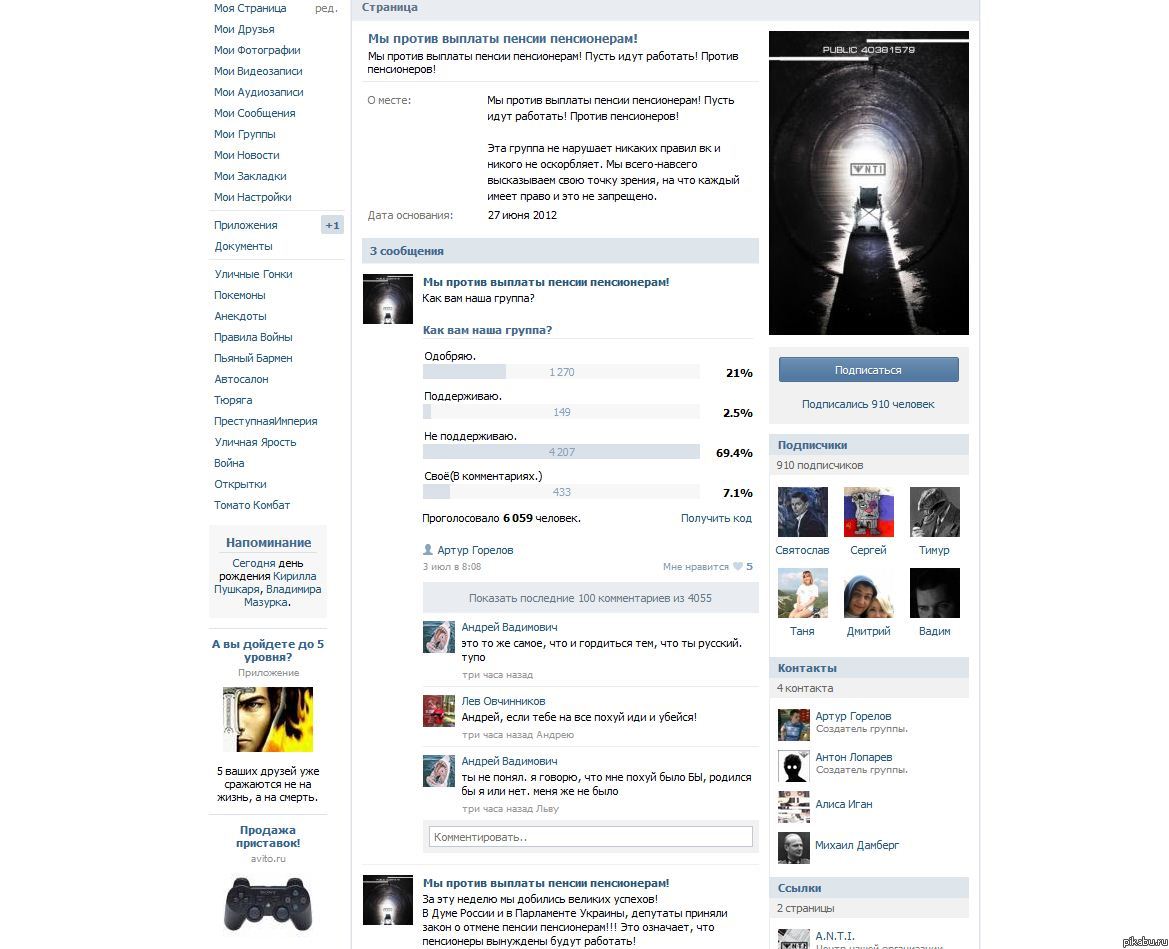The height and width of the screenshot is (949, 1169).
Task: Open the 'Подписчики' section header
Action: click(812, 445)
